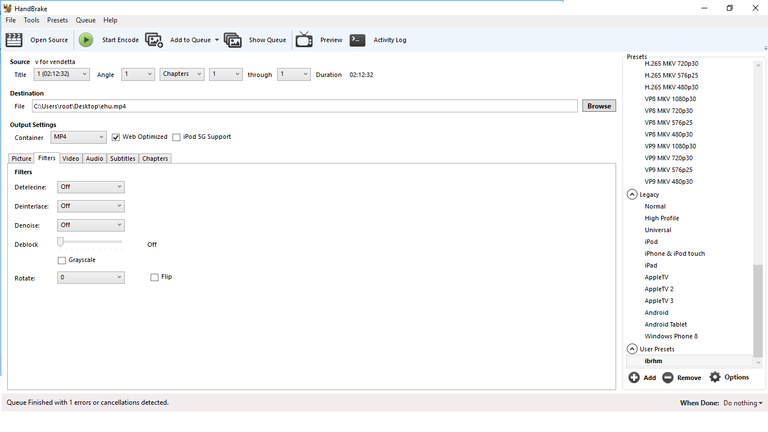Select the VP8 MKV 1080p30 preset

click(x=670, y=98)
